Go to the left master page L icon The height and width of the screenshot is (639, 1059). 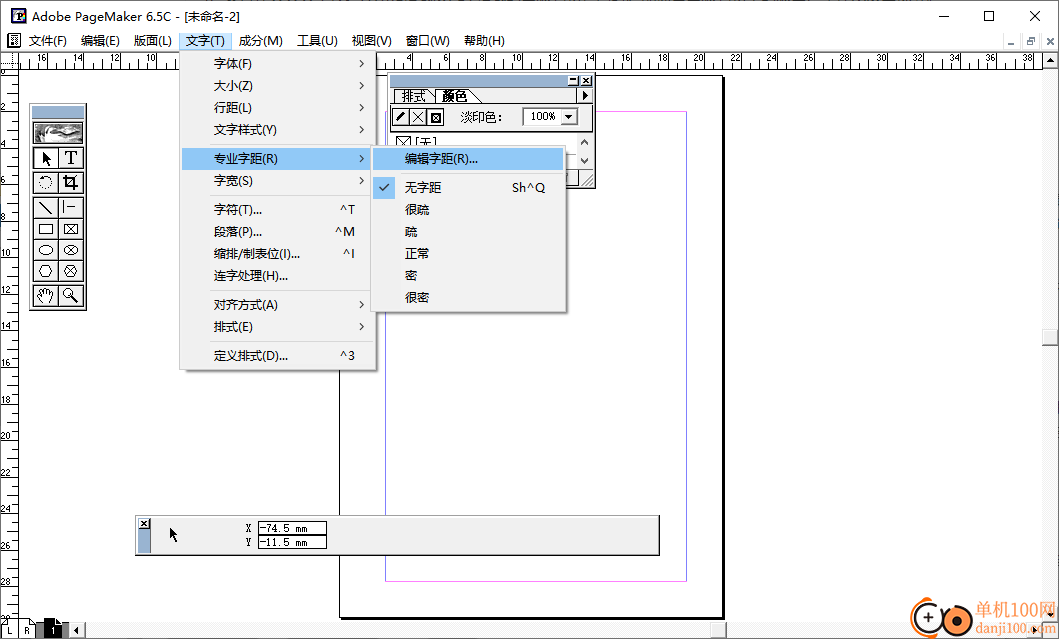(x=9, y=630)
